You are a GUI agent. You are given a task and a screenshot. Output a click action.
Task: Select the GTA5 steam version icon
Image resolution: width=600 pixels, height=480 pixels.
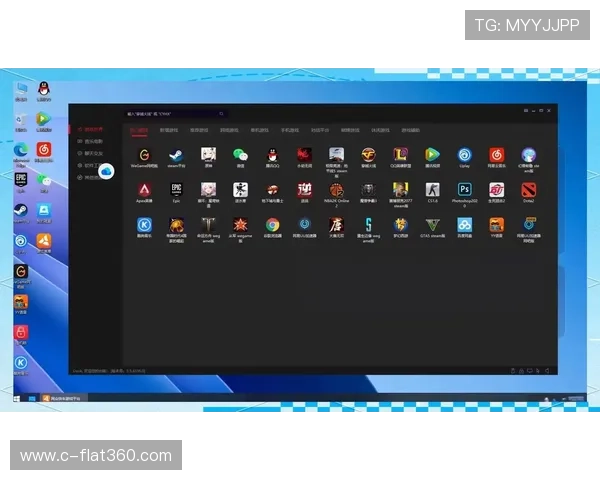tap(432, 225)
